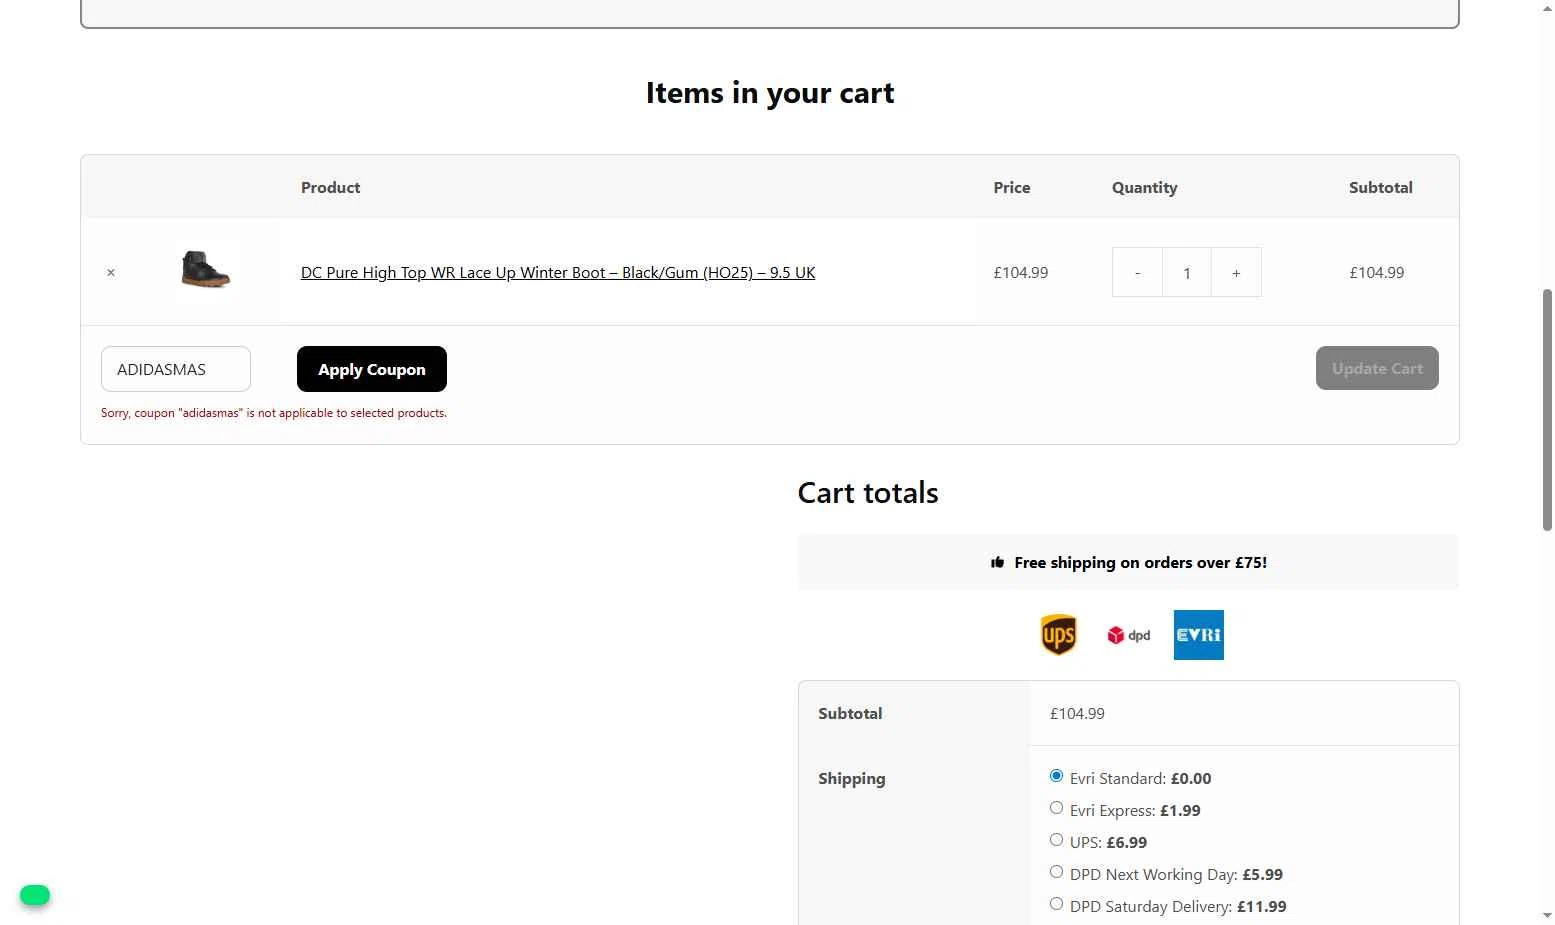The width and height of the screenshot is (1555, 925).
Task: Select Evri Standard free shipping
Action: (1056, 776)
